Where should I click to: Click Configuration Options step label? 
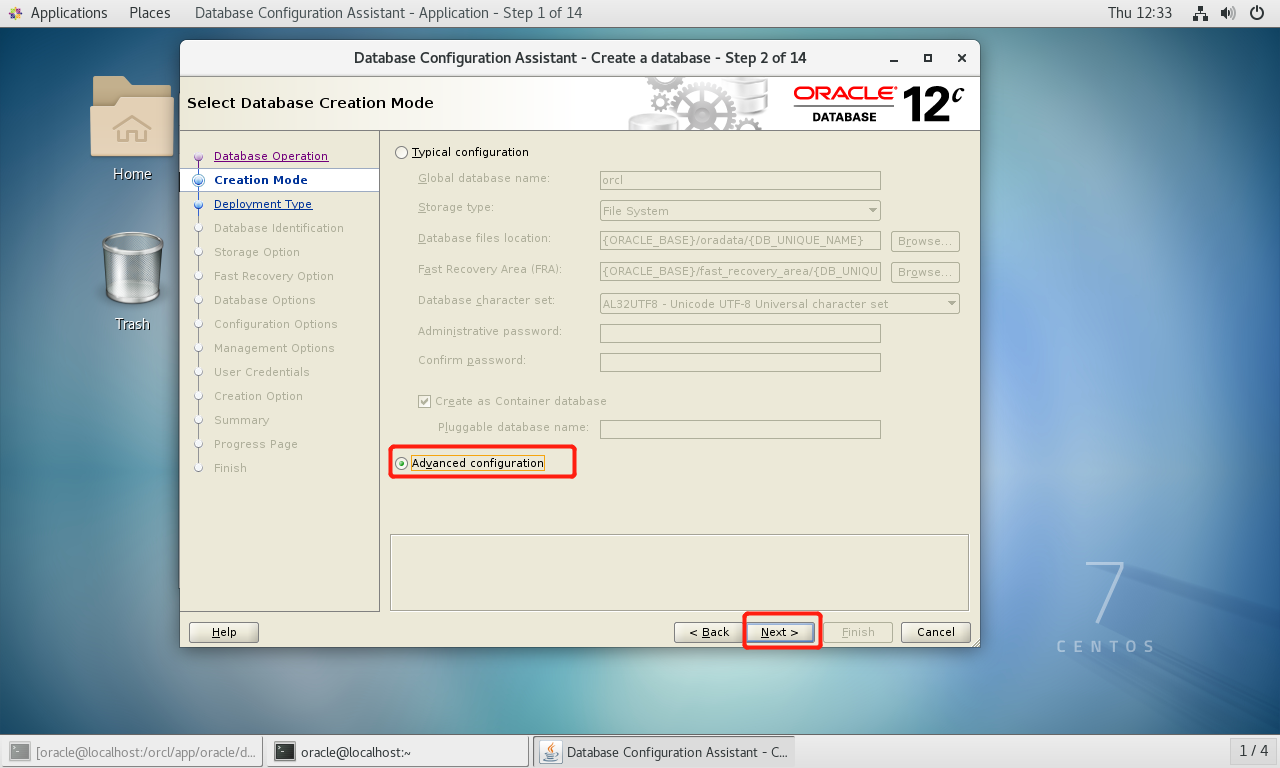276,324
